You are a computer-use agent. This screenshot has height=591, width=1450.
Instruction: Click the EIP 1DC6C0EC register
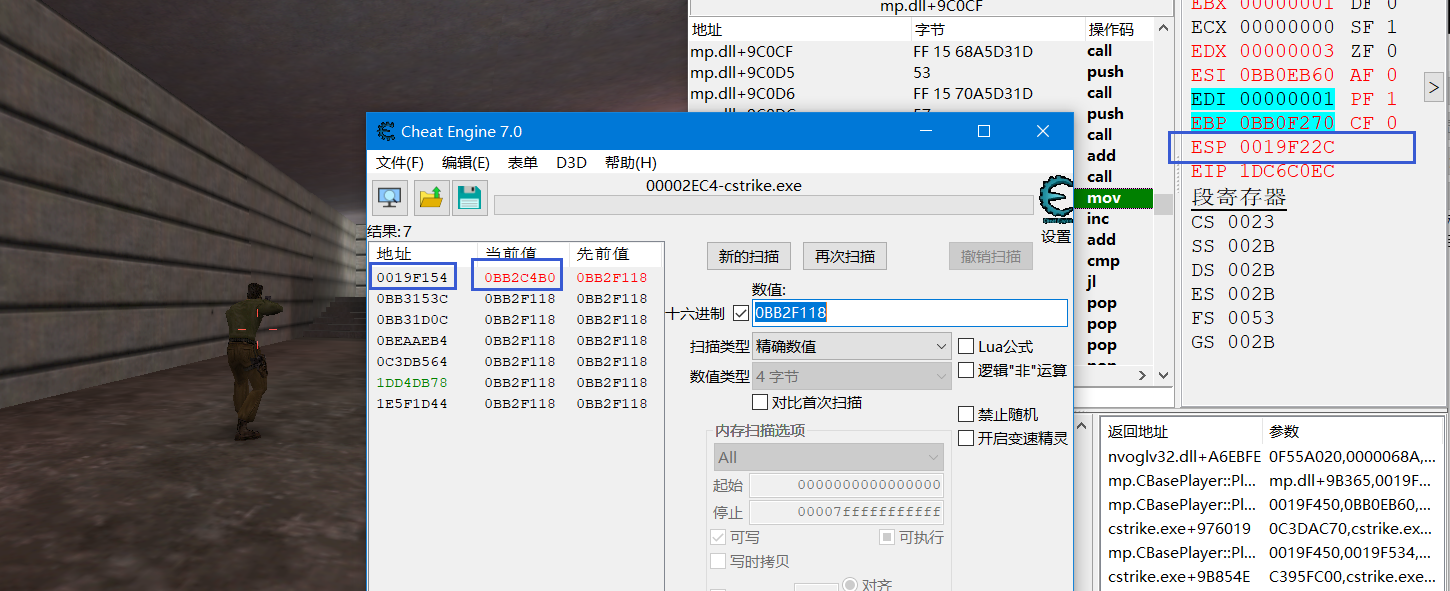click(x=1262, y=171)
